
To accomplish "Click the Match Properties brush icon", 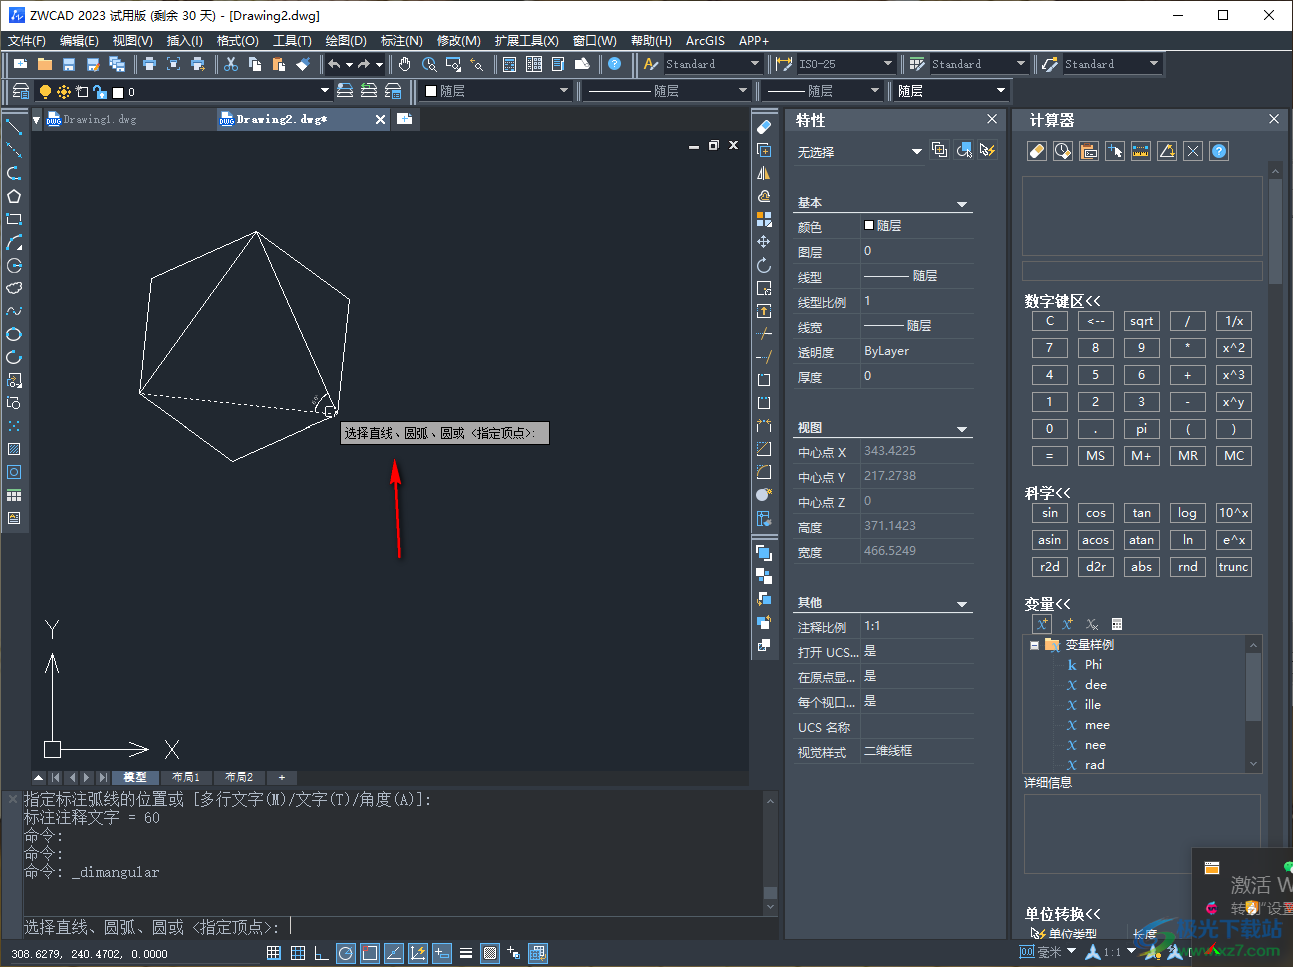I will (x=303, y=64).
